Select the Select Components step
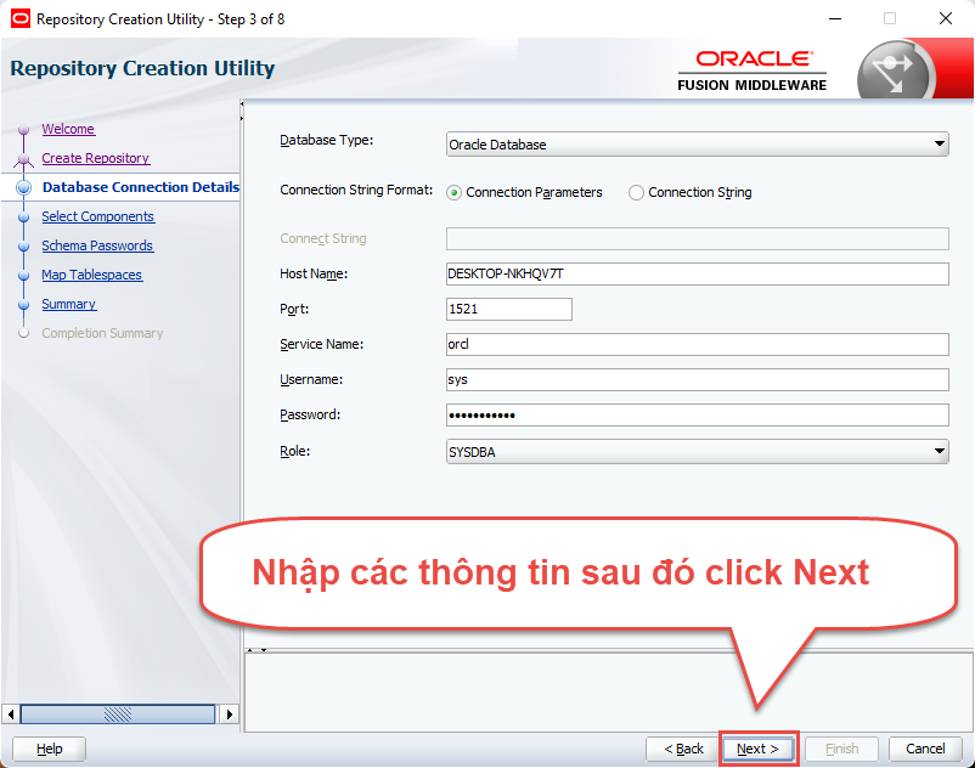This screenshot has height=768, width=977. [x=98, y=216]
